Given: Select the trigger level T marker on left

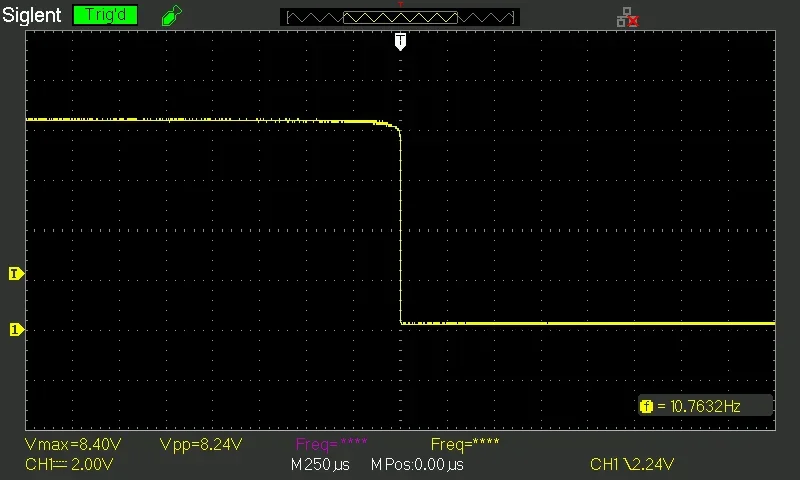Looking at the screenshot, I should pos(16,274).
